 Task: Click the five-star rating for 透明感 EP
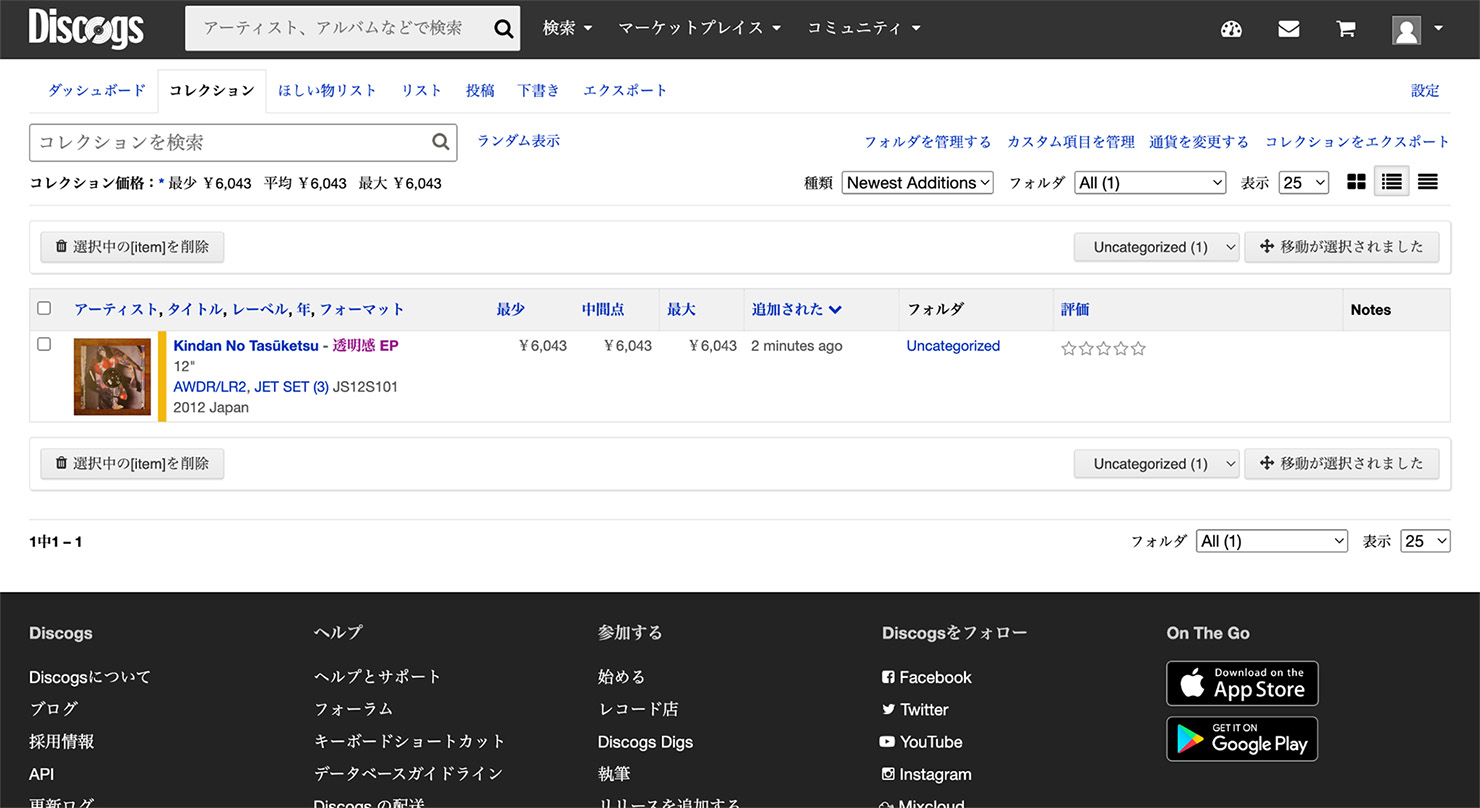coord(1103,348)
